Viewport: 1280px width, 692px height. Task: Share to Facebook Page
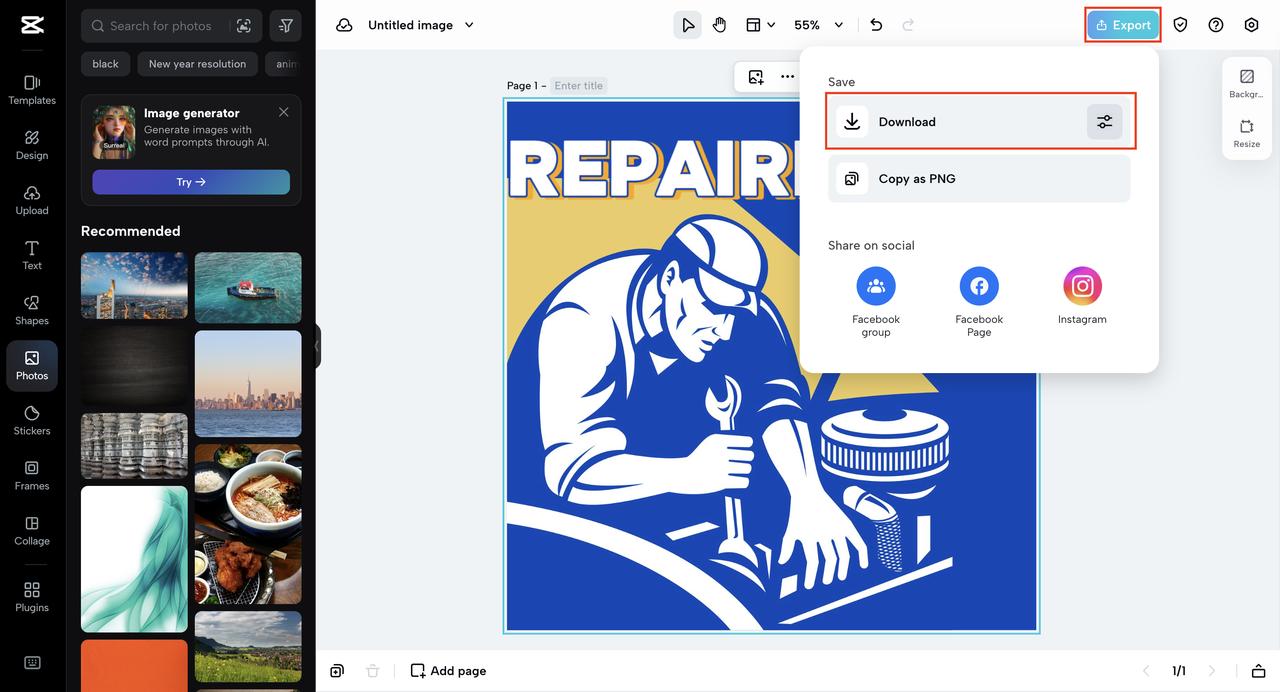[979, 302]
